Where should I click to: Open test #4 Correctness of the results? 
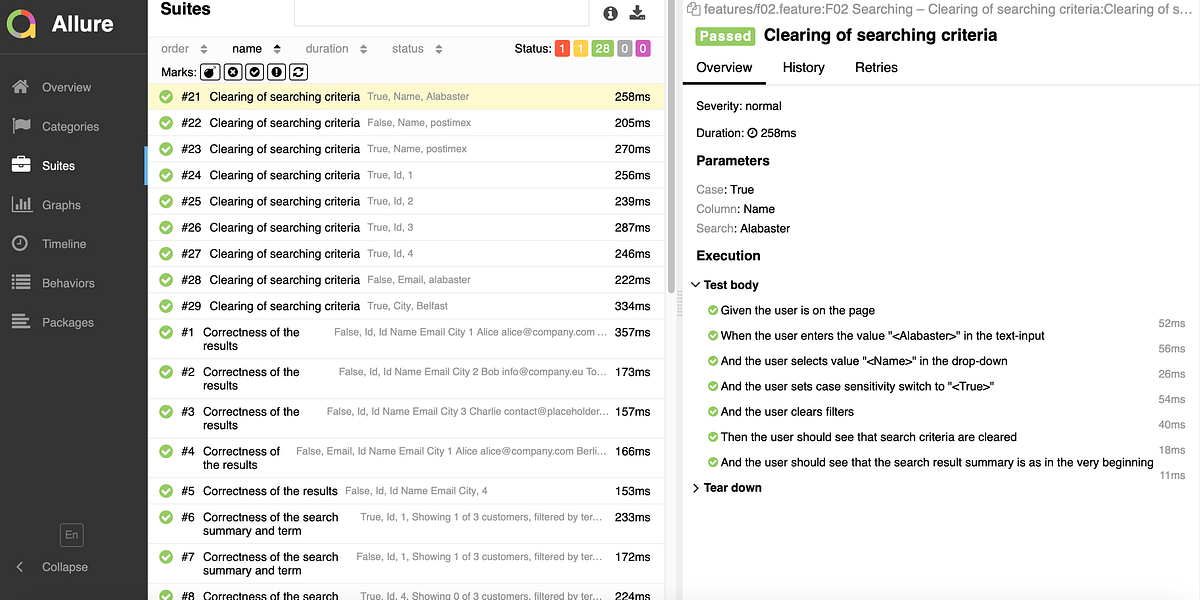[x=406, y=458]
